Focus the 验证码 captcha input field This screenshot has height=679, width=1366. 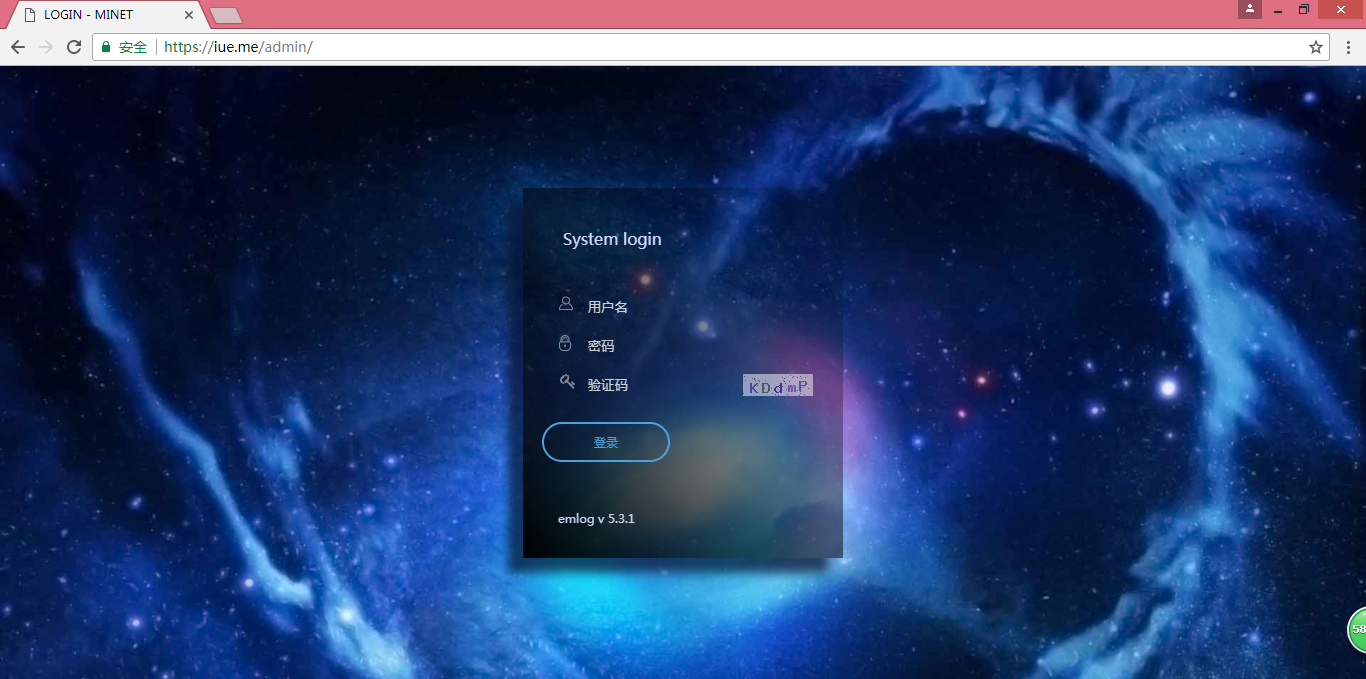point(680,385)
